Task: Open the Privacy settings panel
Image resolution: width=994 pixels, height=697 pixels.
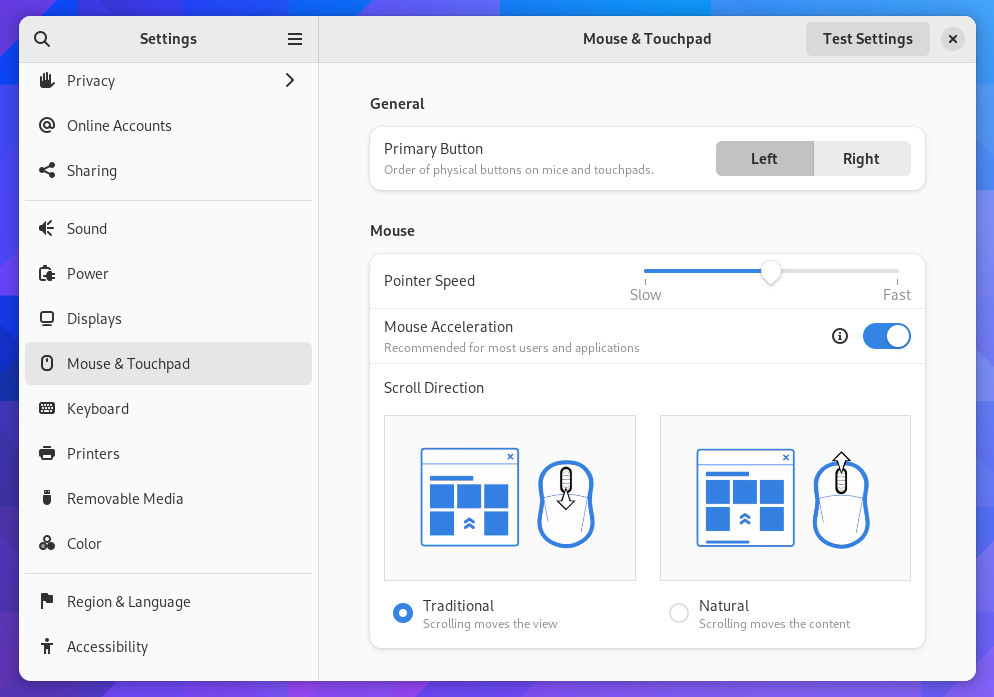Action: click(x=168, y=81)
